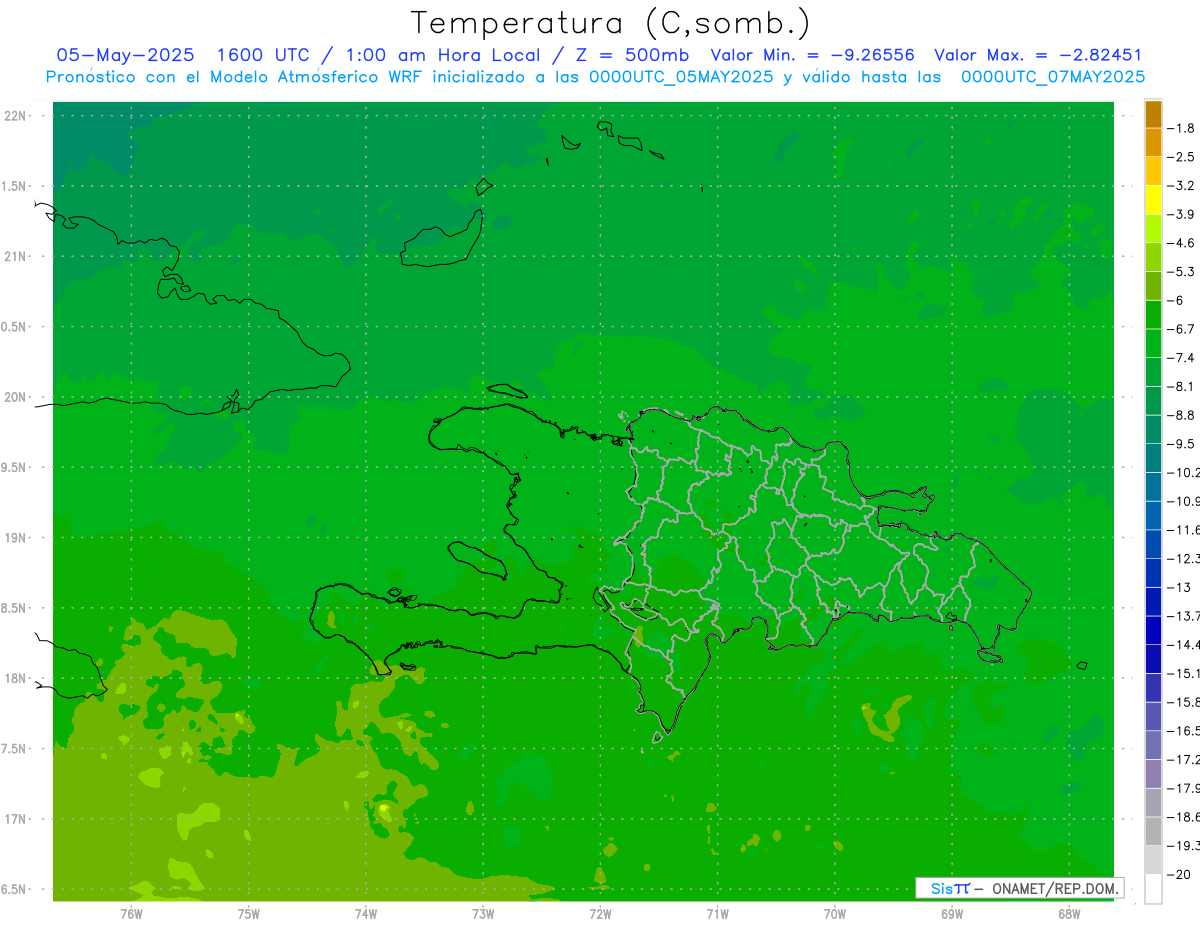Pick the dark orange swatch above -1.8

[x=1153, y=114]
